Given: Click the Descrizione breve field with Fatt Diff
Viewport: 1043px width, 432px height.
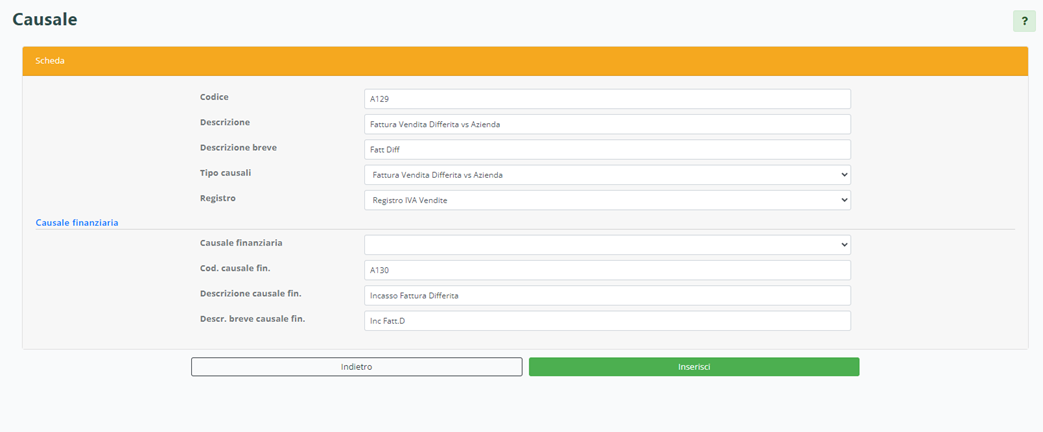Looking at the screenshot, I should pos(607,149).
